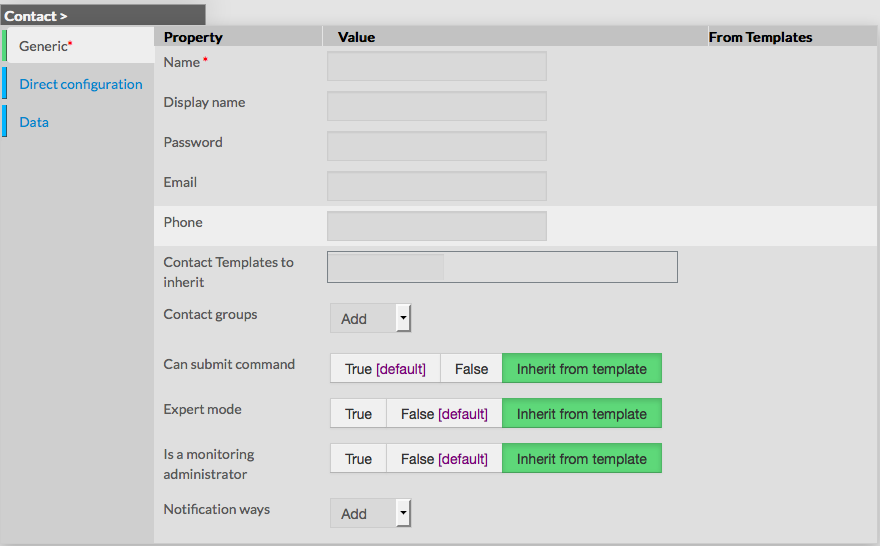880x546 pixels.
Task: Set monitoring administrator to True
Action: click(358, 459)
